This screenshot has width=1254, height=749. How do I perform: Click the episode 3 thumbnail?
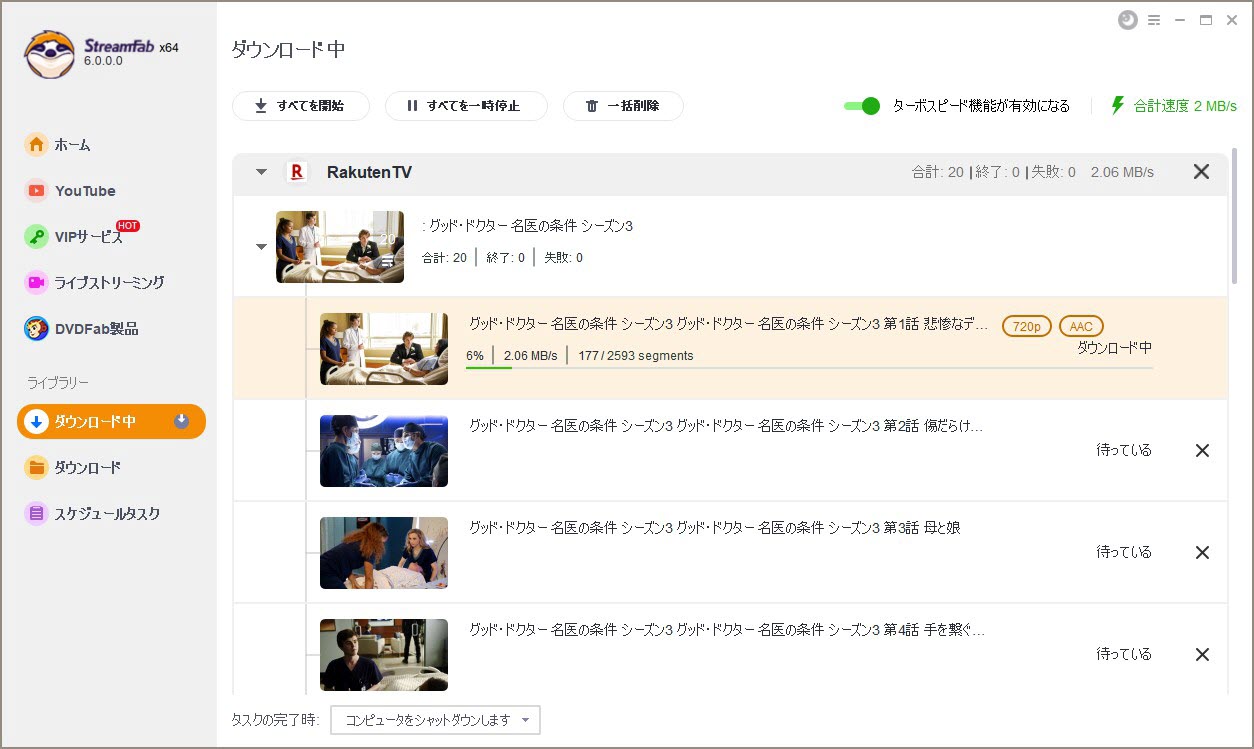click(384, 553)
